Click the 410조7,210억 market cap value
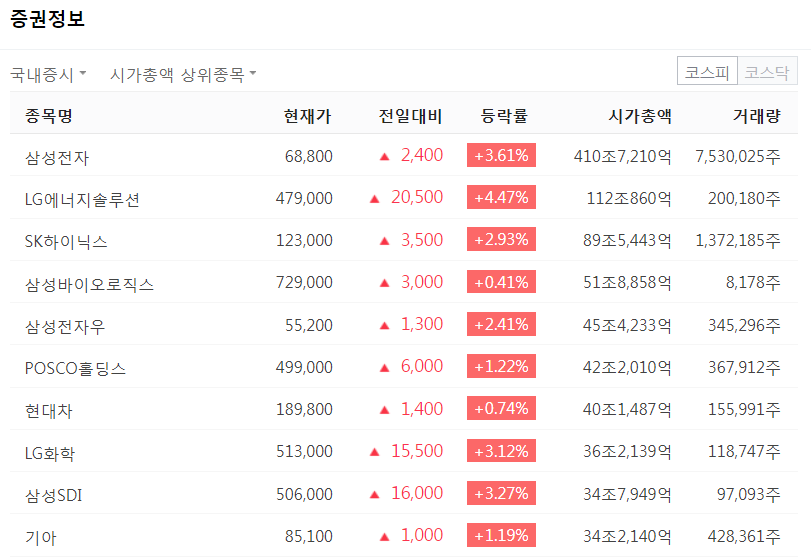The image size is (811, 560). click(623, 156)
